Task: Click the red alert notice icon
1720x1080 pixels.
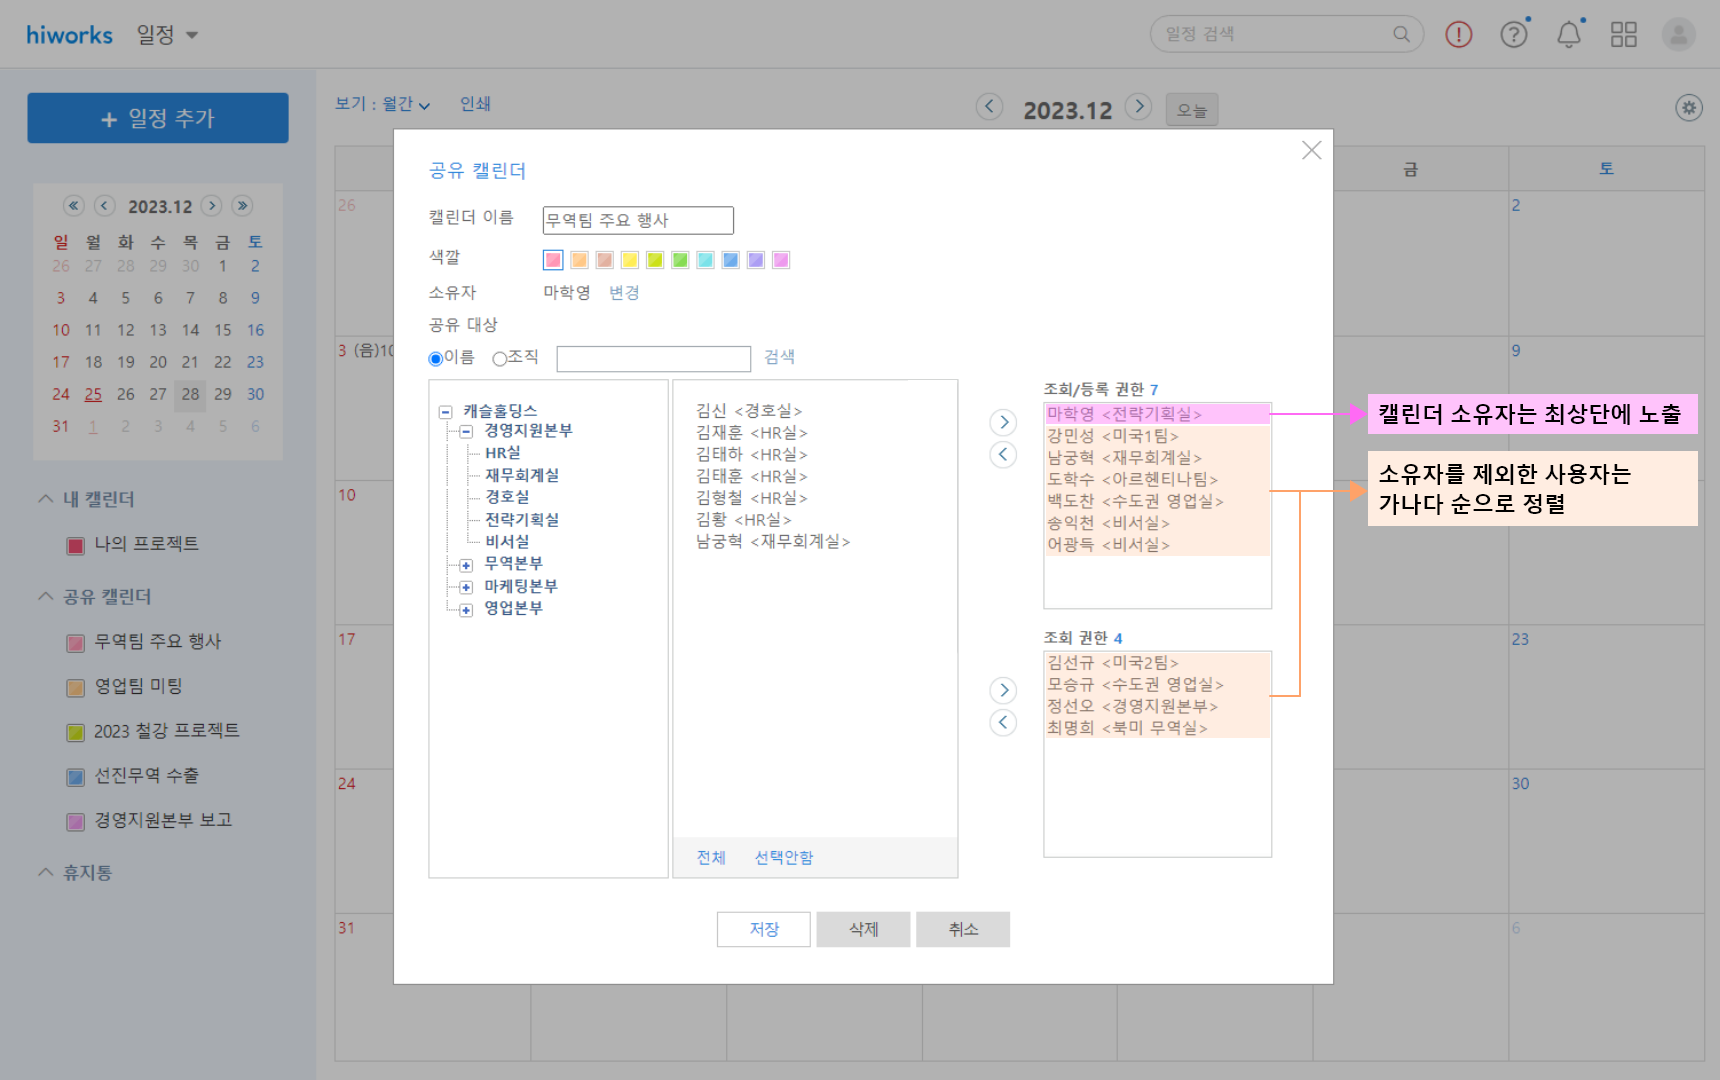Action: (1458, 35)
